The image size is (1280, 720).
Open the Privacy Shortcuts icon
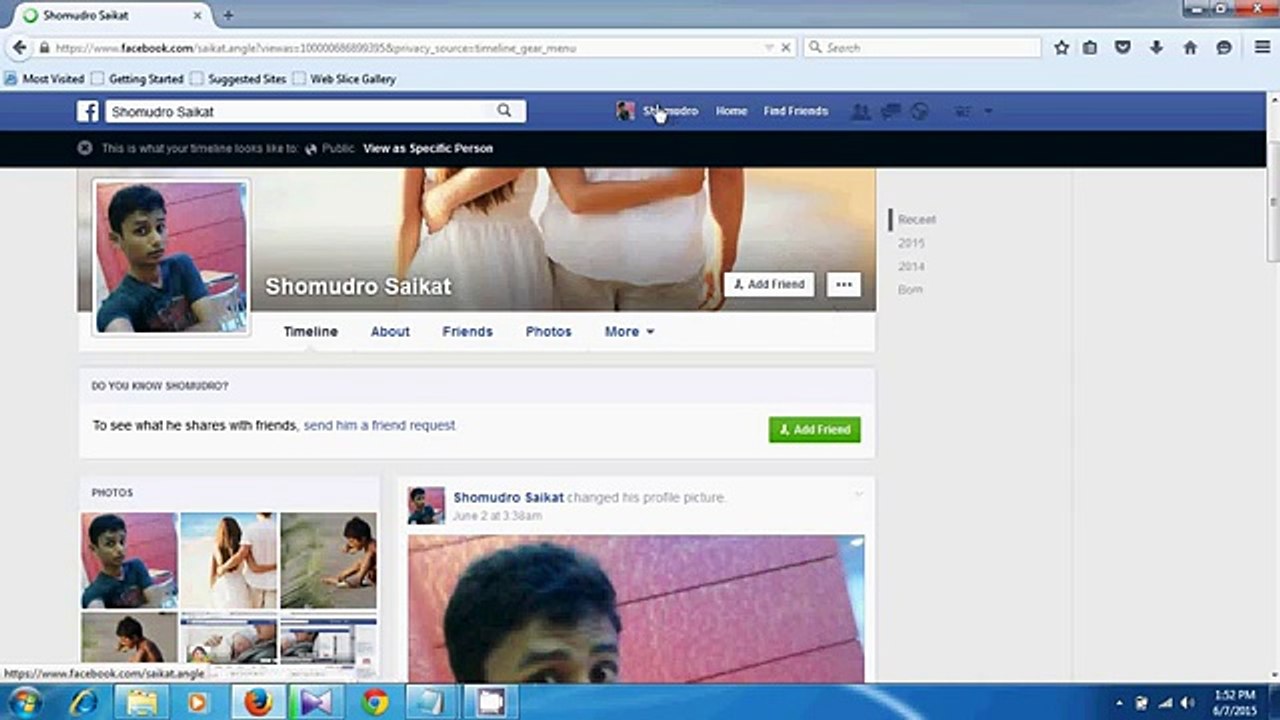[963, 111]
